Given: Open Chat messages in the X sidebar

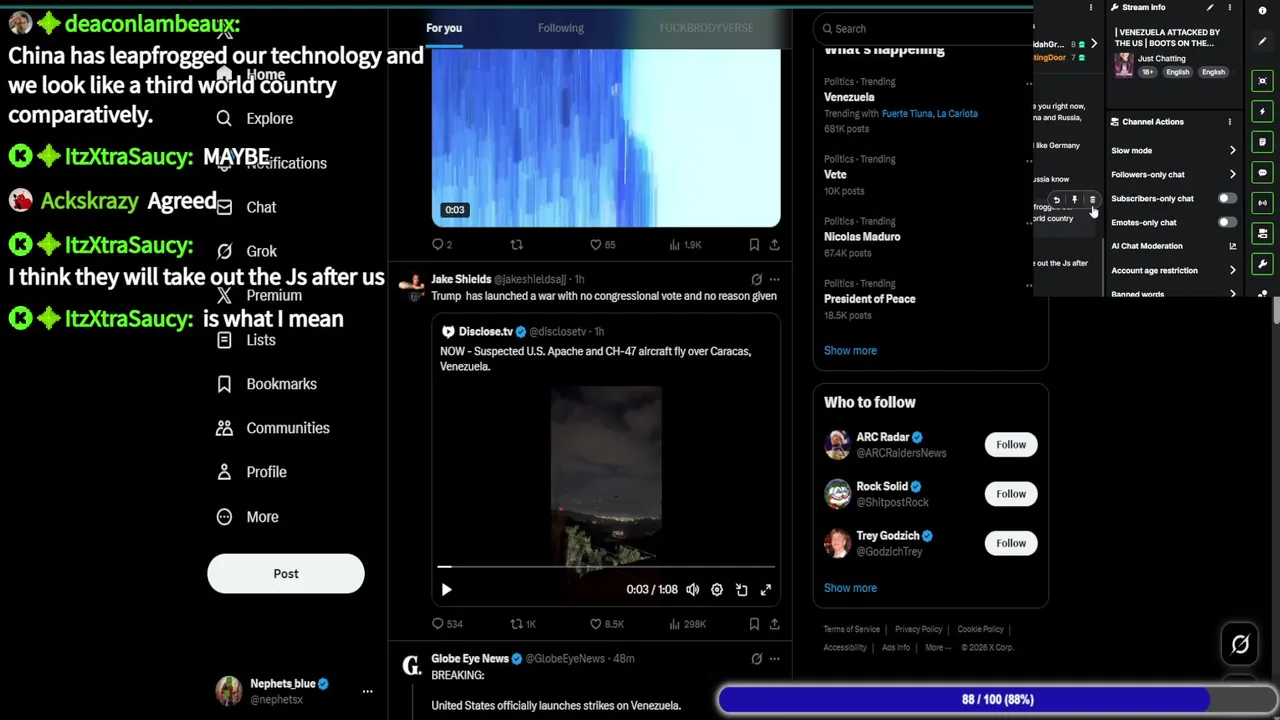Looking at the screenshot, I should click(247, 207).
